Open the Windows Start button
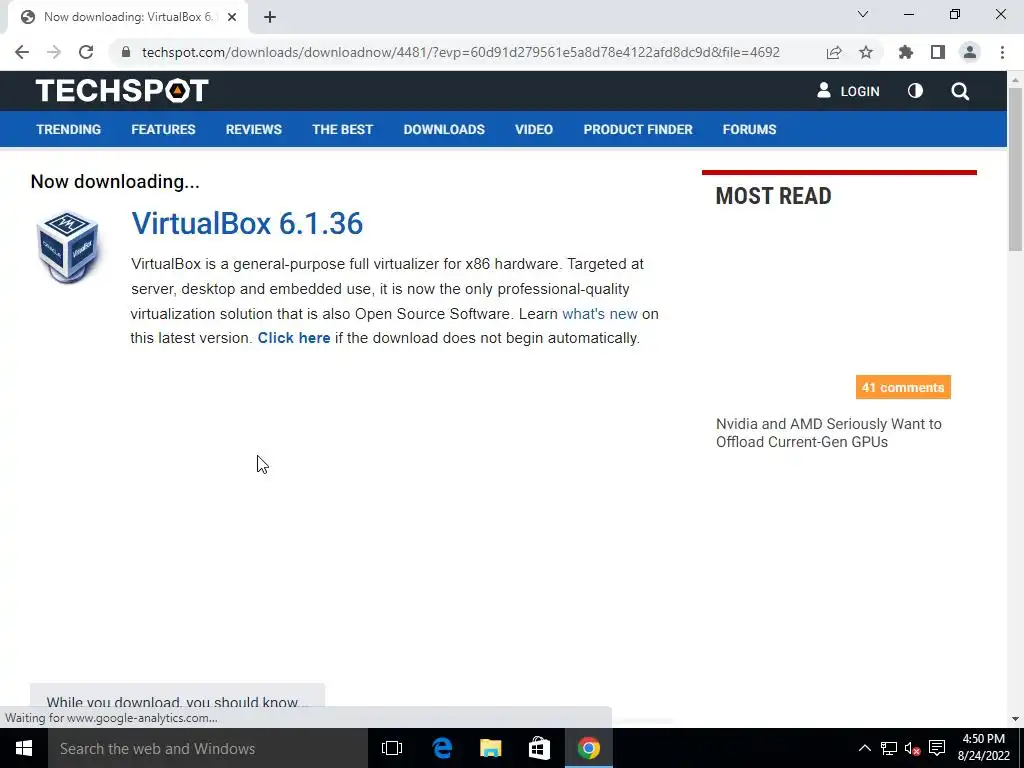This screenshot has height=768, width=1024. [x=24, y=748]
